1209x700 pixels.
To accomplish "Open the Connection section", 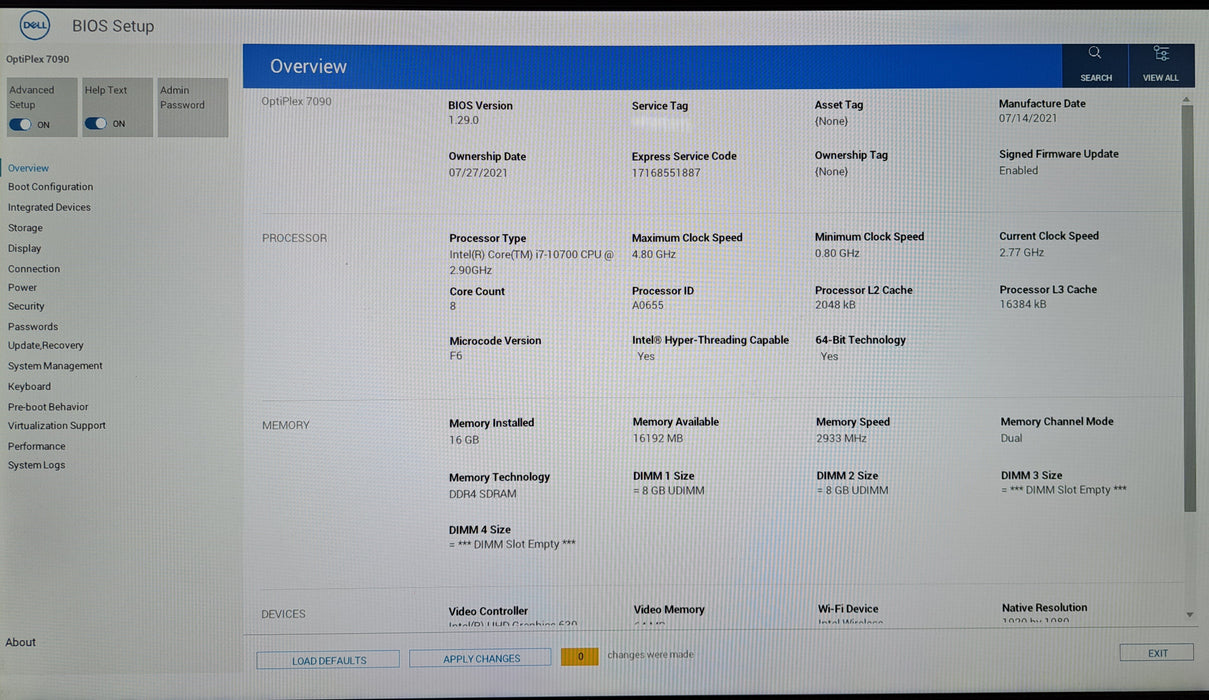I will click(34, 268).
